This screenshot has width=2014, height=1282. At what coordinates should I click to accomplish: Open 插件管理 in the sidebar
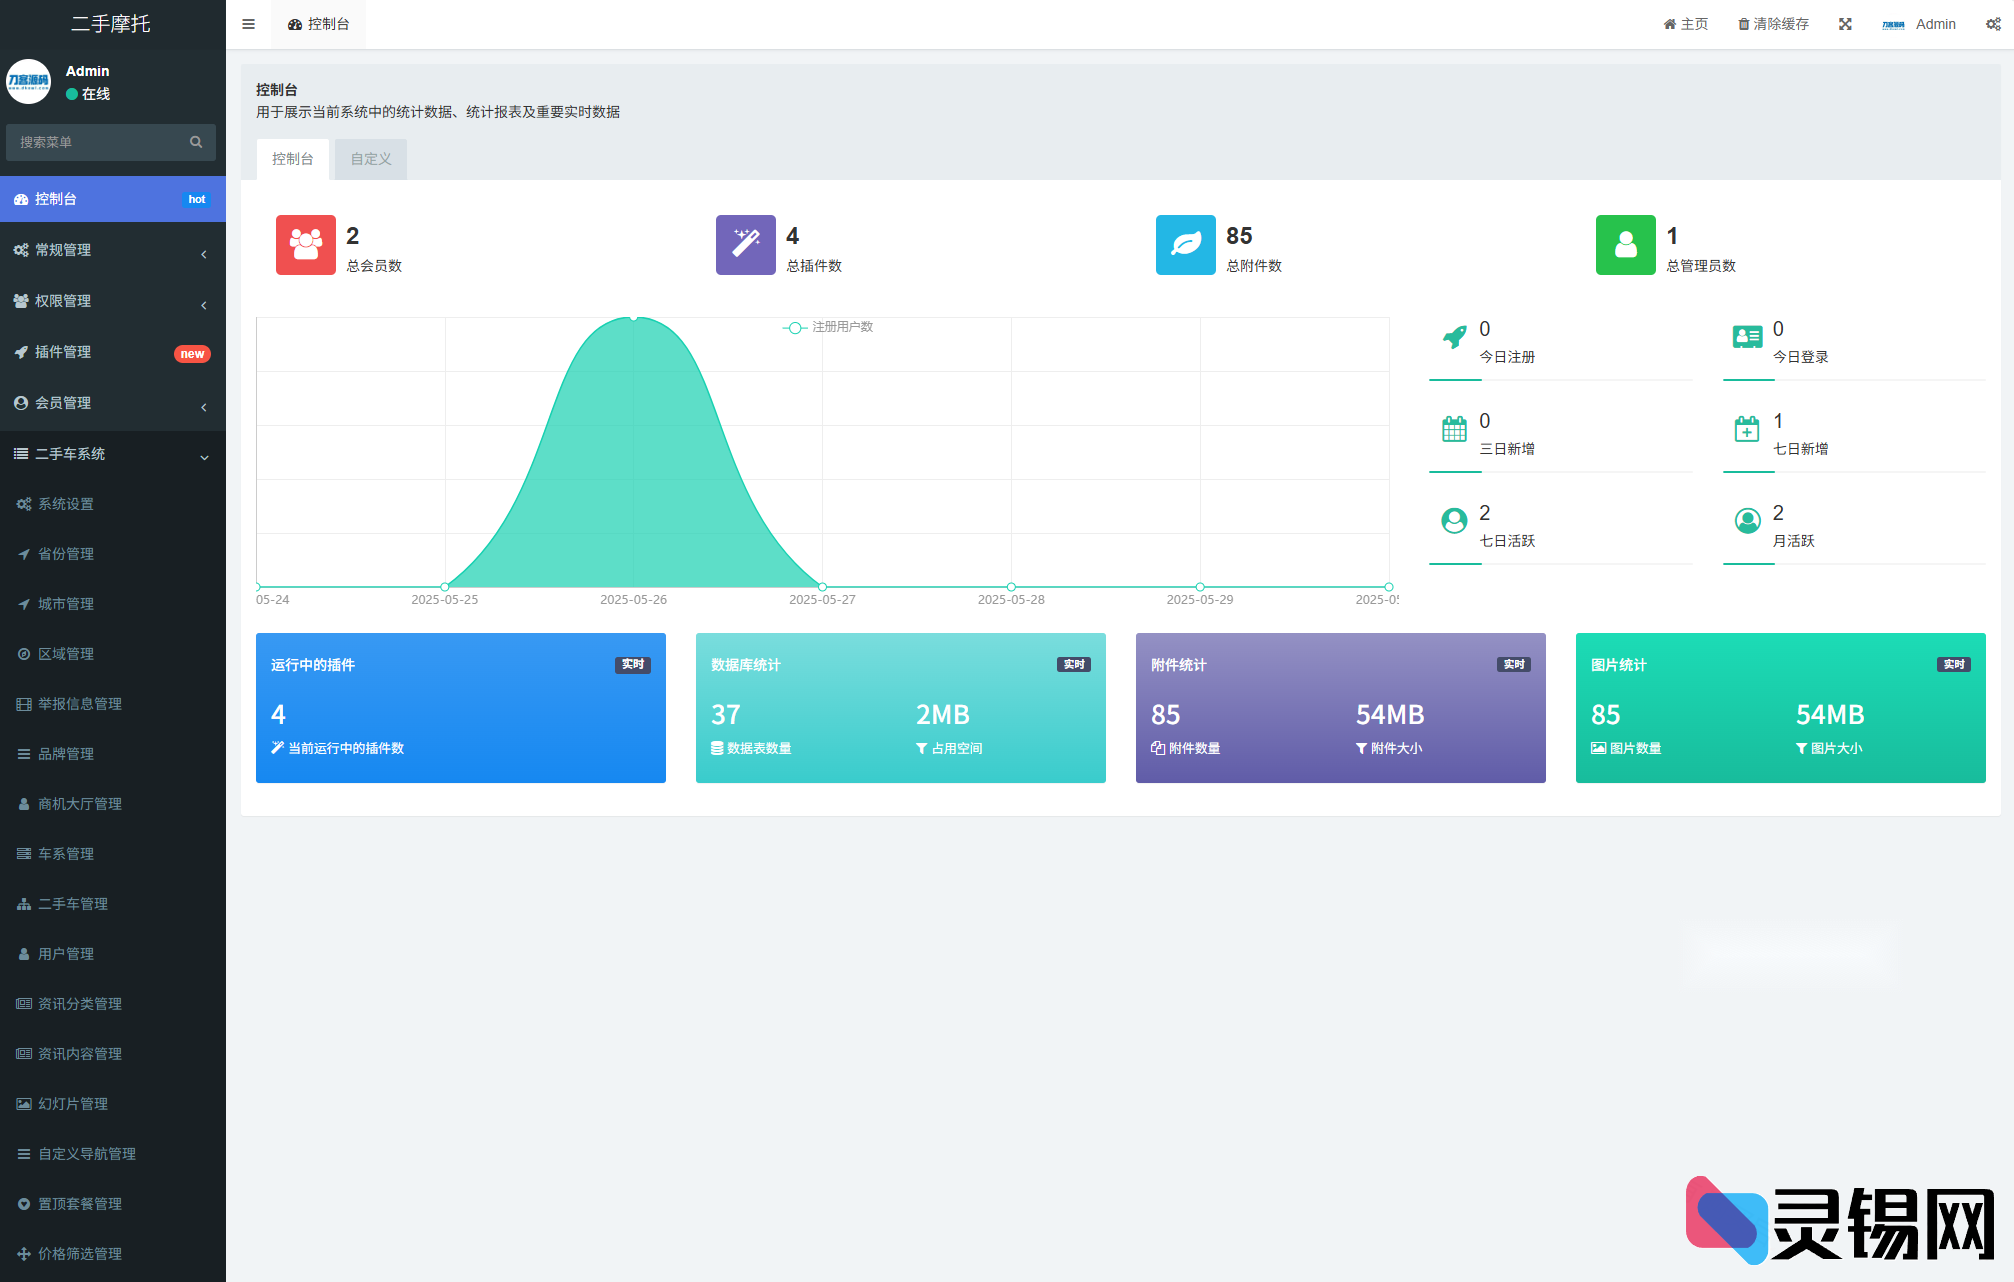coord(112,352)
